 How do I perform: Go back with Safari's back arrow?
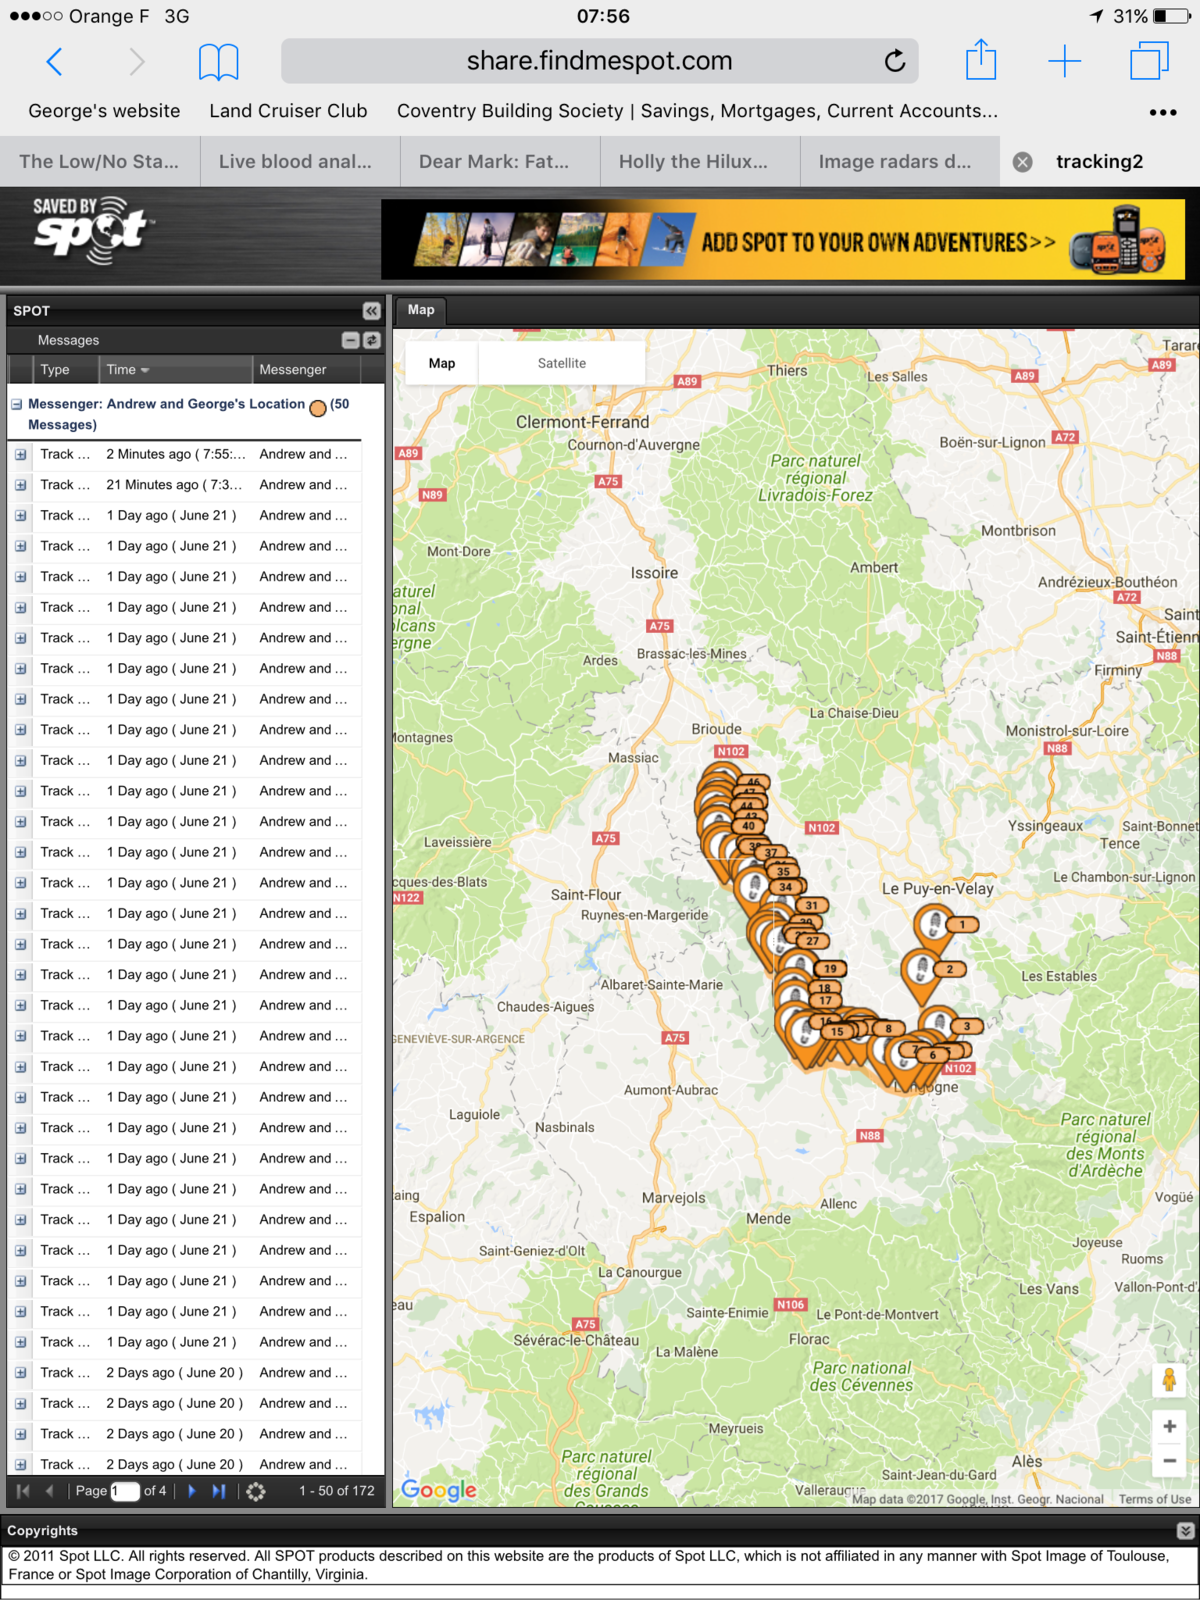(55, 62)
